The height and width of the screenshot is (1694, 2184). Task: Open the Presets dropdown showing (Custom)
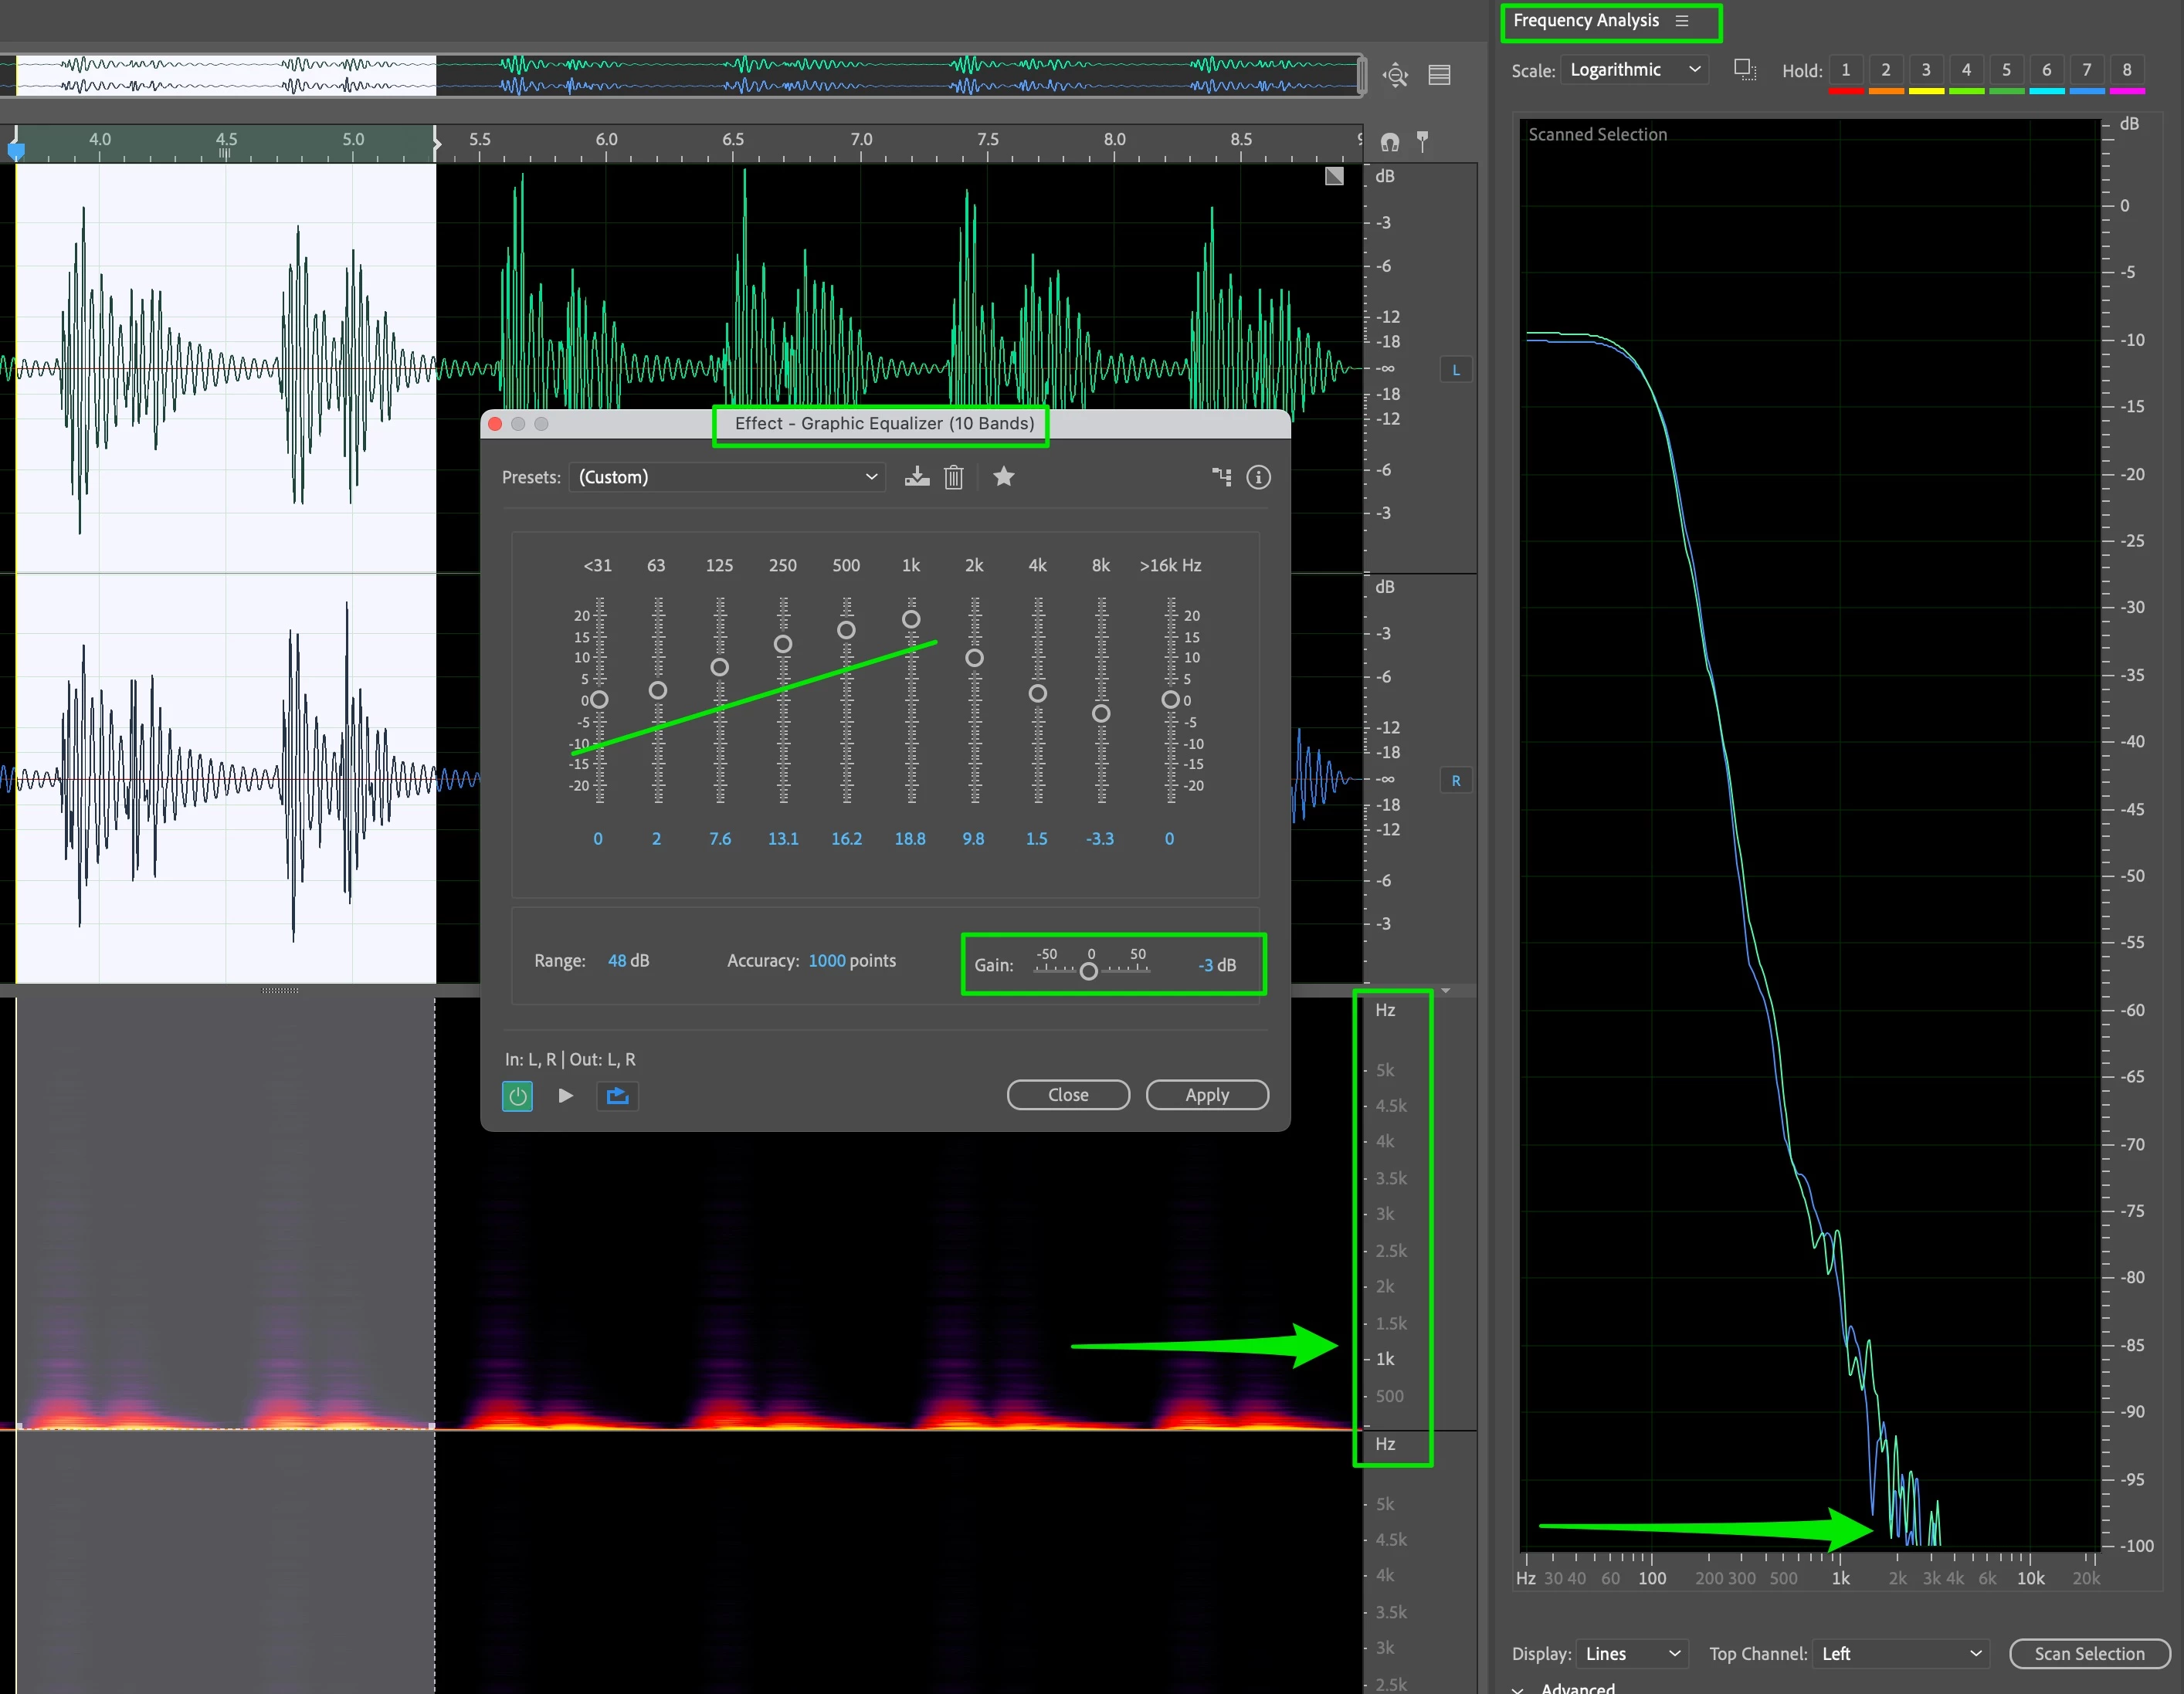point(727,477)
